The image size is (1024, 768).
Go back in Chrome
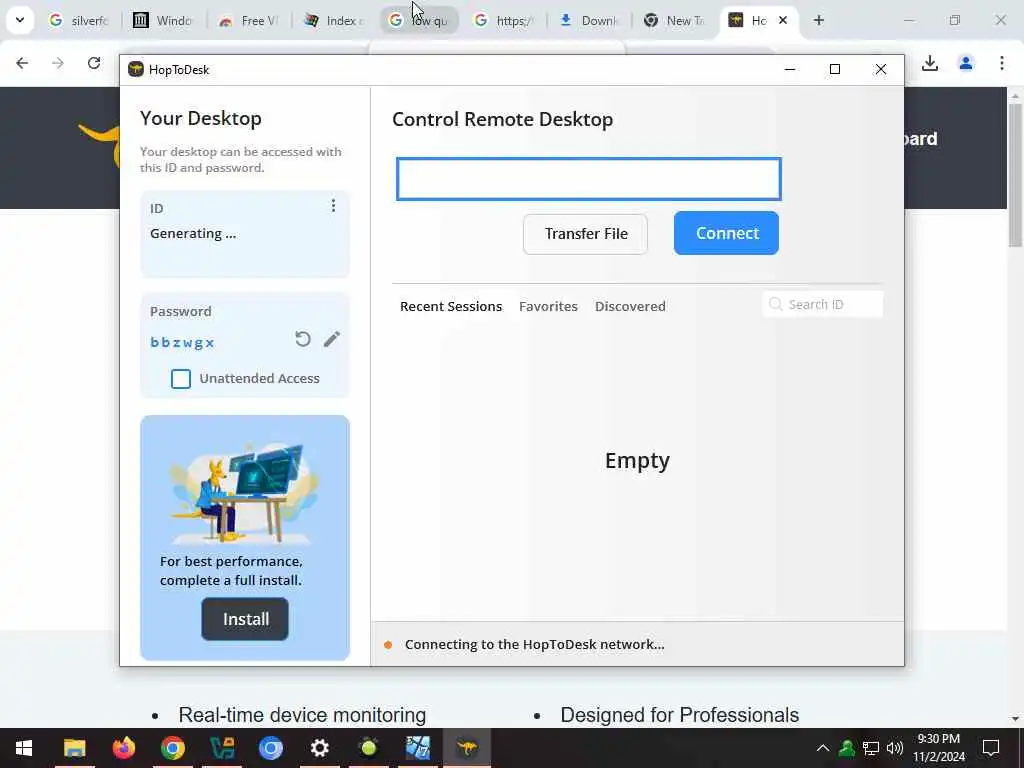[22, 63]
